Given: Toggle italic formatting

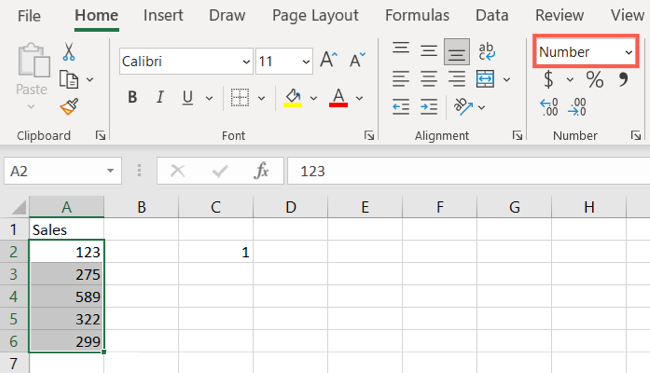Looking at the screenshot, I should click(x=160, y=97).
